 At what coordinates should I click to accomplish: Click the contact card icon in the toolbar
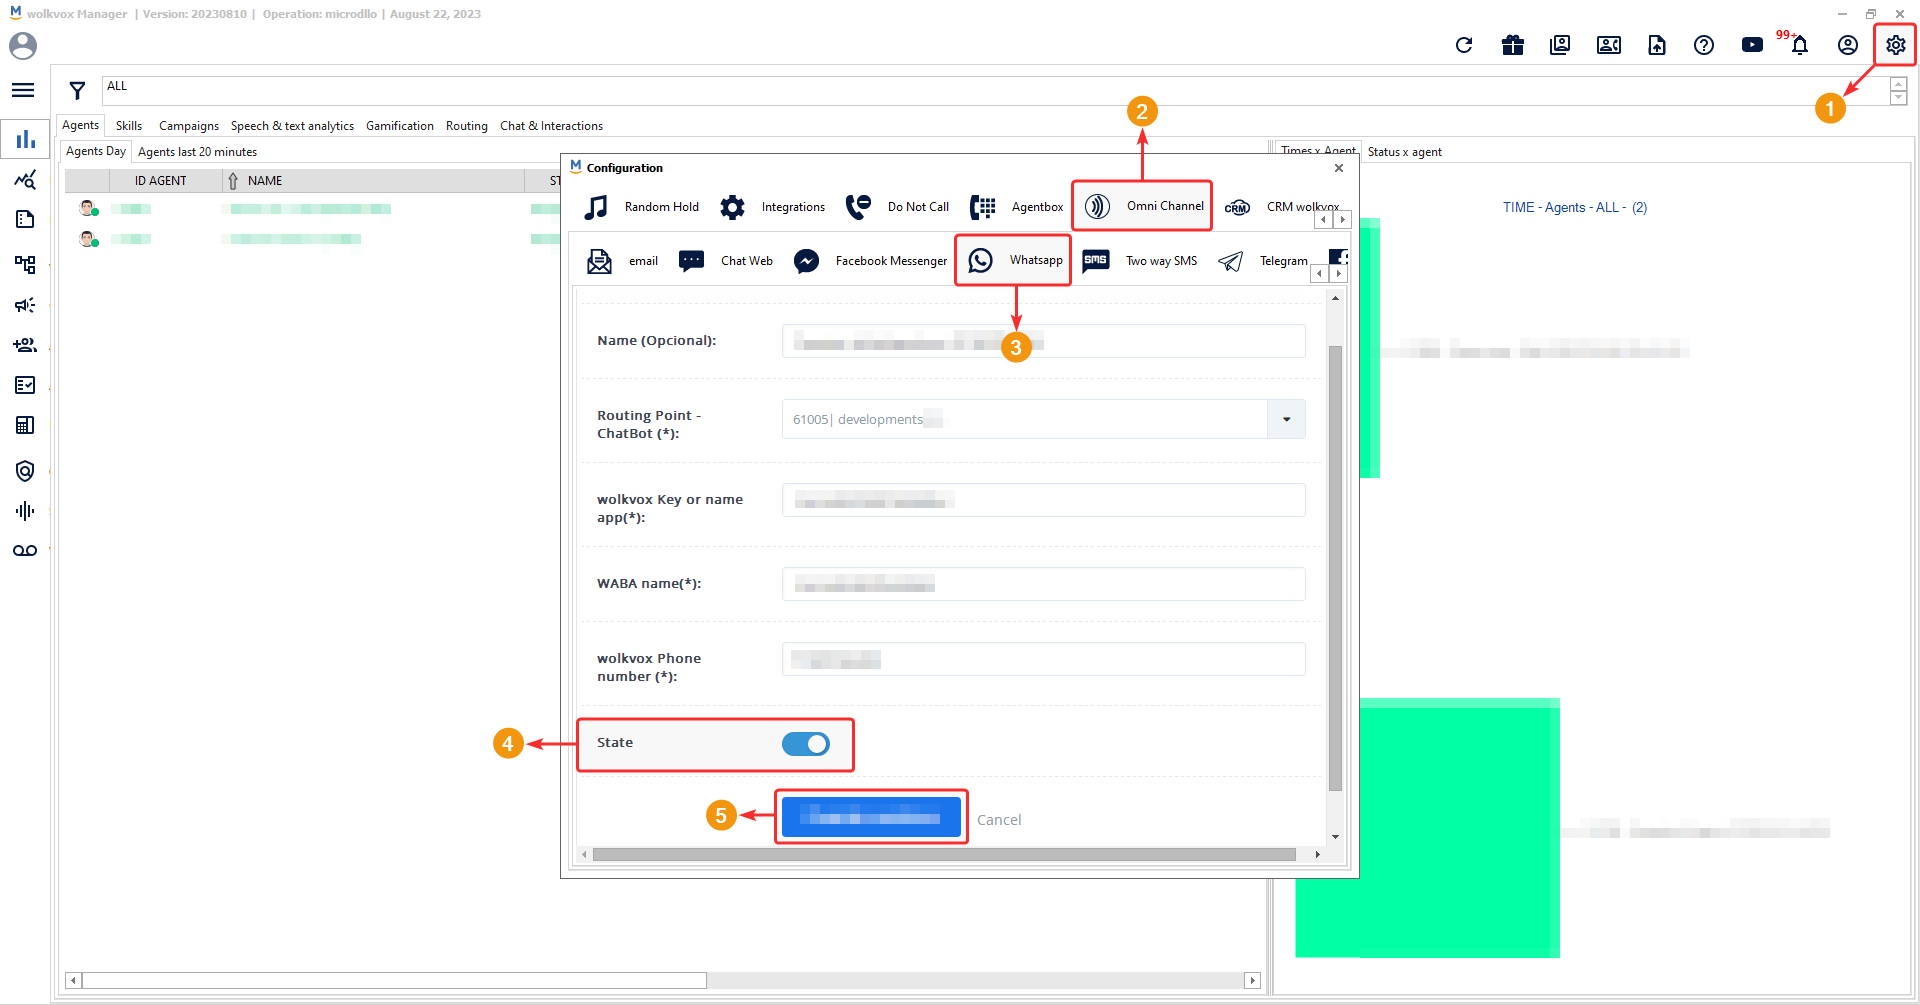(x=1609, y=45)
